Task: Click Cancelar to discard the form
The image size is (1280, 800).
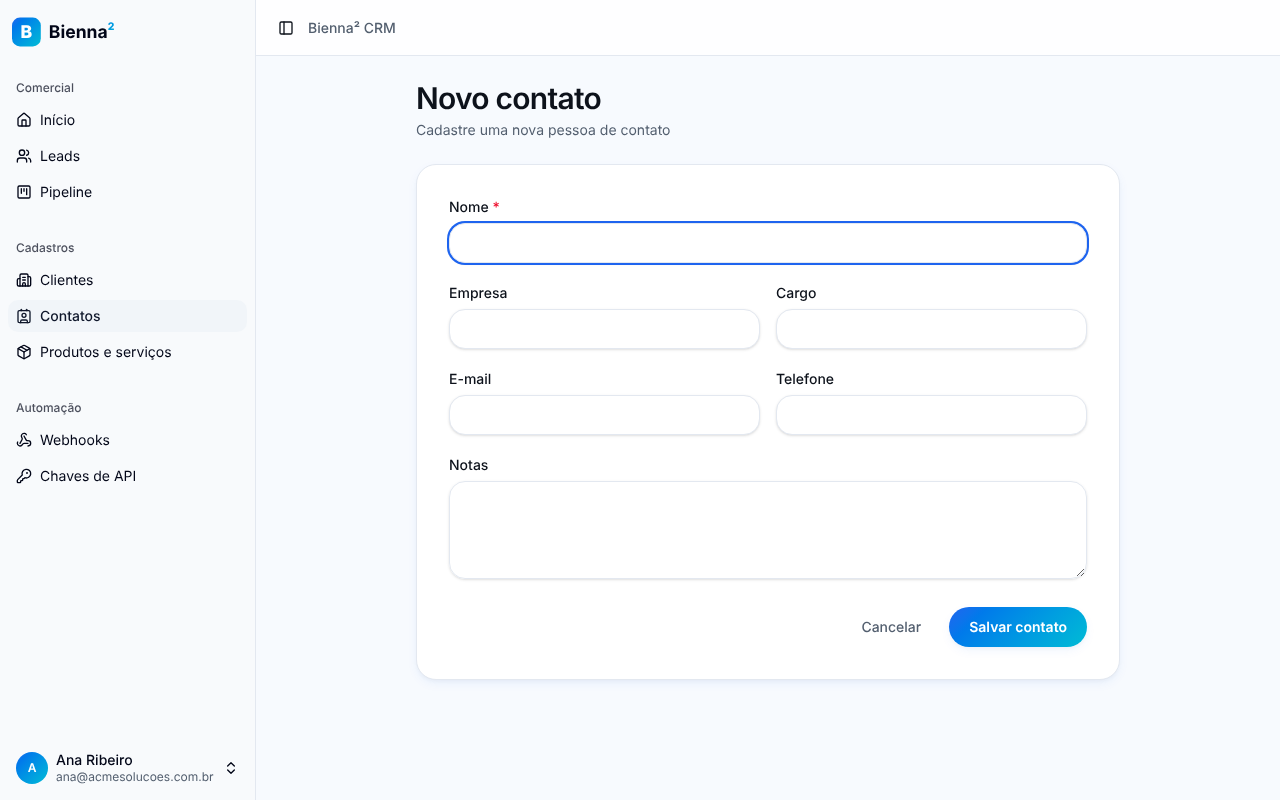Action: [891, 627]
